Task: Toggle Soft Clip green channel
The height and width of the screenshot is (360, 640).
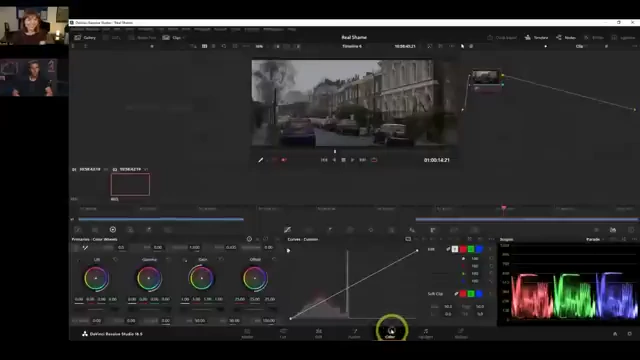Action: pyautogui.click(x=471, y=293)
